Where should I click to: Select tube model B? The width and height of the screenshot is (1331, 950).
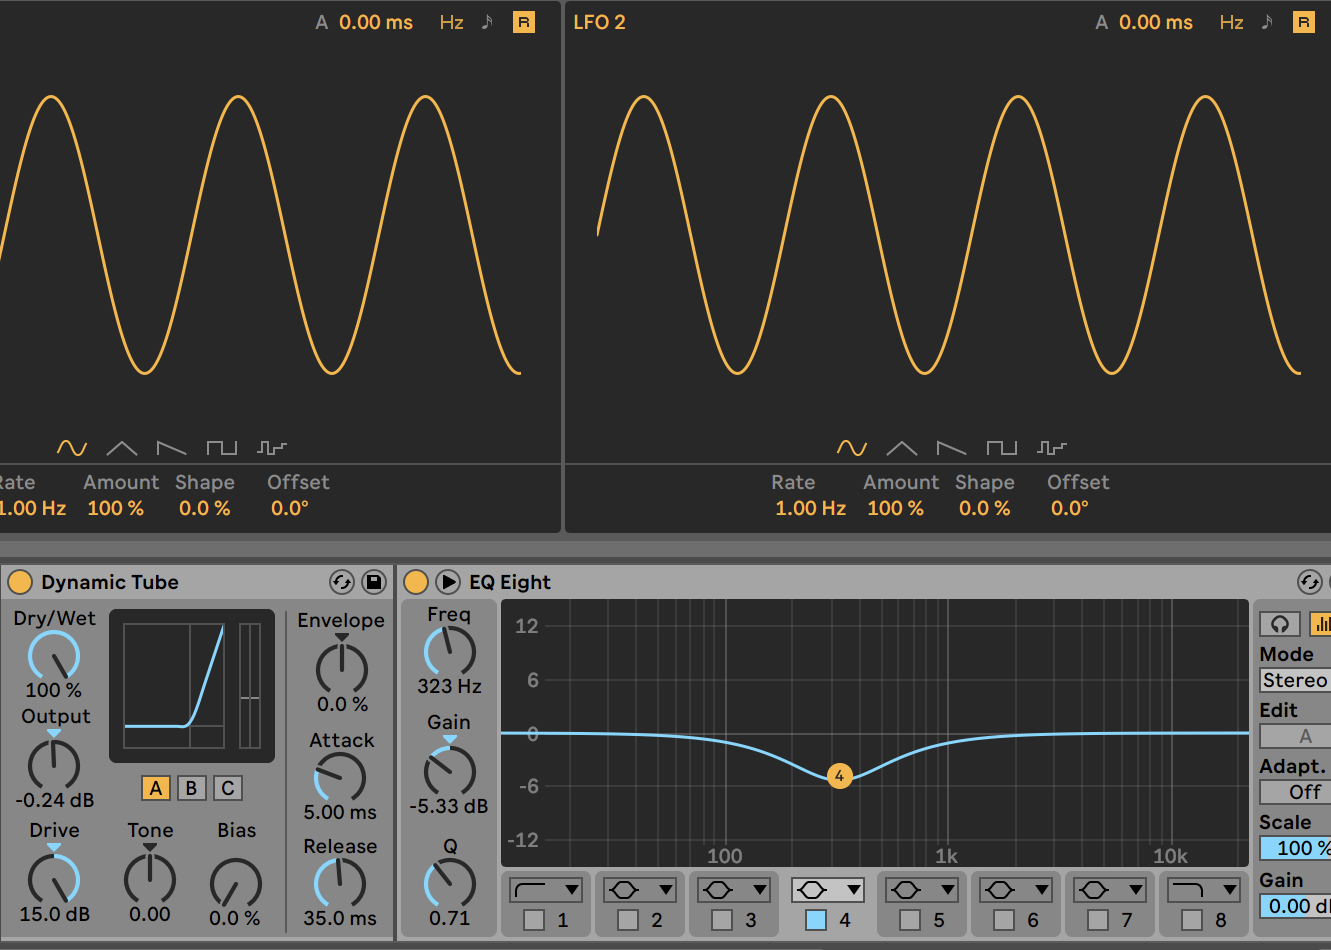[191, 788]
